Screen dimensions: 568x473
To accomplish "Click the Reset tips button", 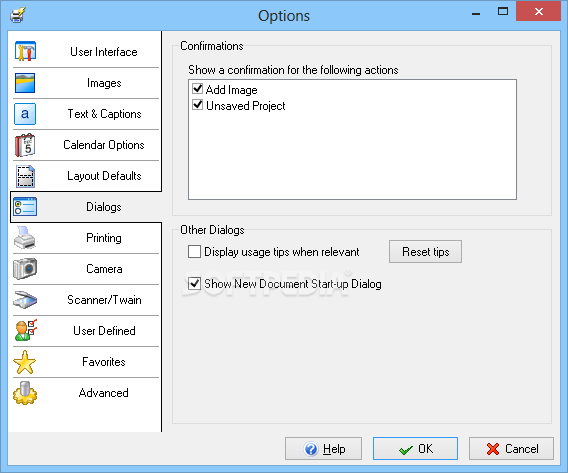I will point(425,252).
